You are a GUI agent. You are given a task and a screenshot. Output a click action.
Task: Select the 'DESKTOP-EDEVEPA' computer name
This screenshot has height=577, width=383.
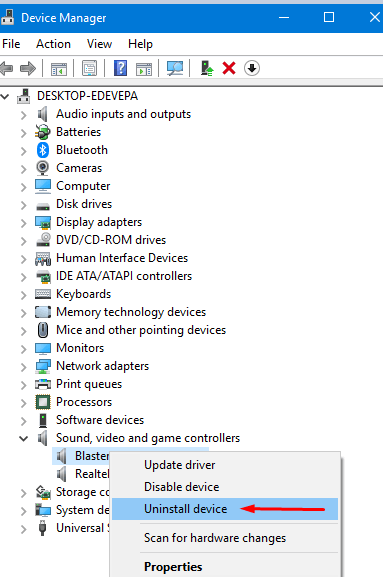87,96
